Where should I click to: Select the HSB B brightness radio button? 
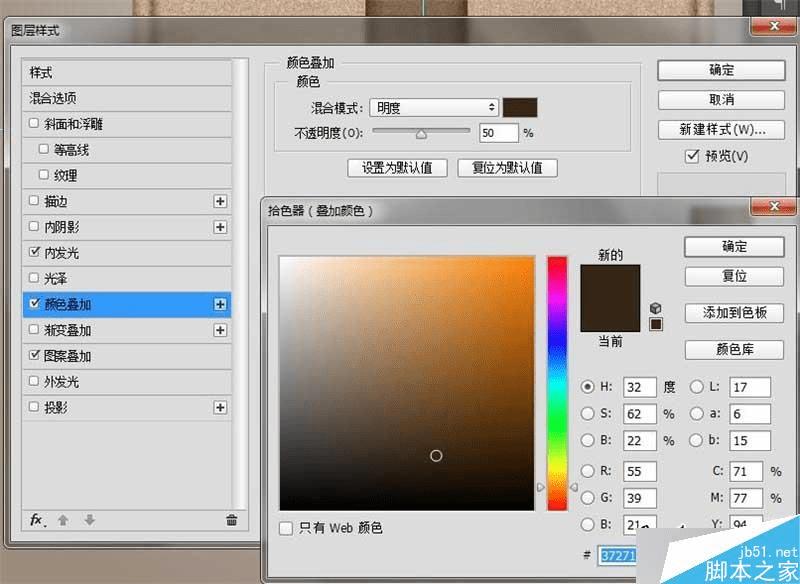[588, 440]
